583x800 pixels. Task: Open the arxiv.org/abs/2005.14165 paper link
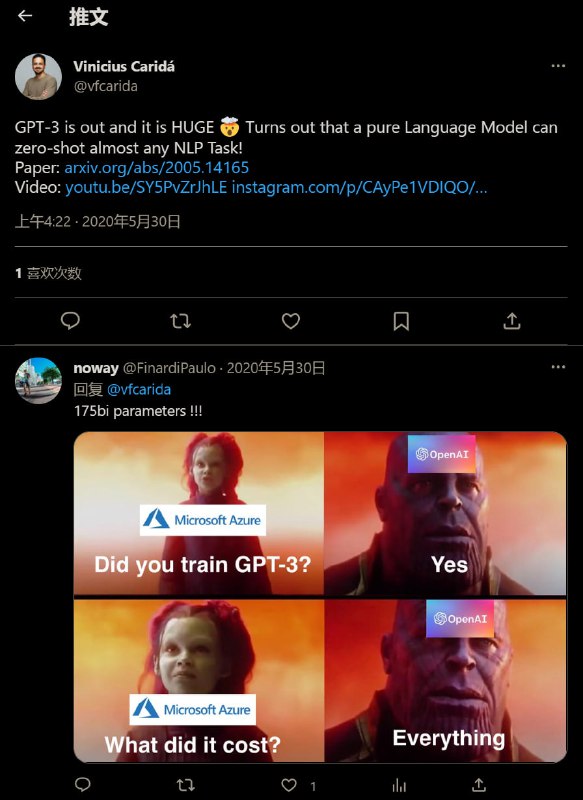coord(157,167)
